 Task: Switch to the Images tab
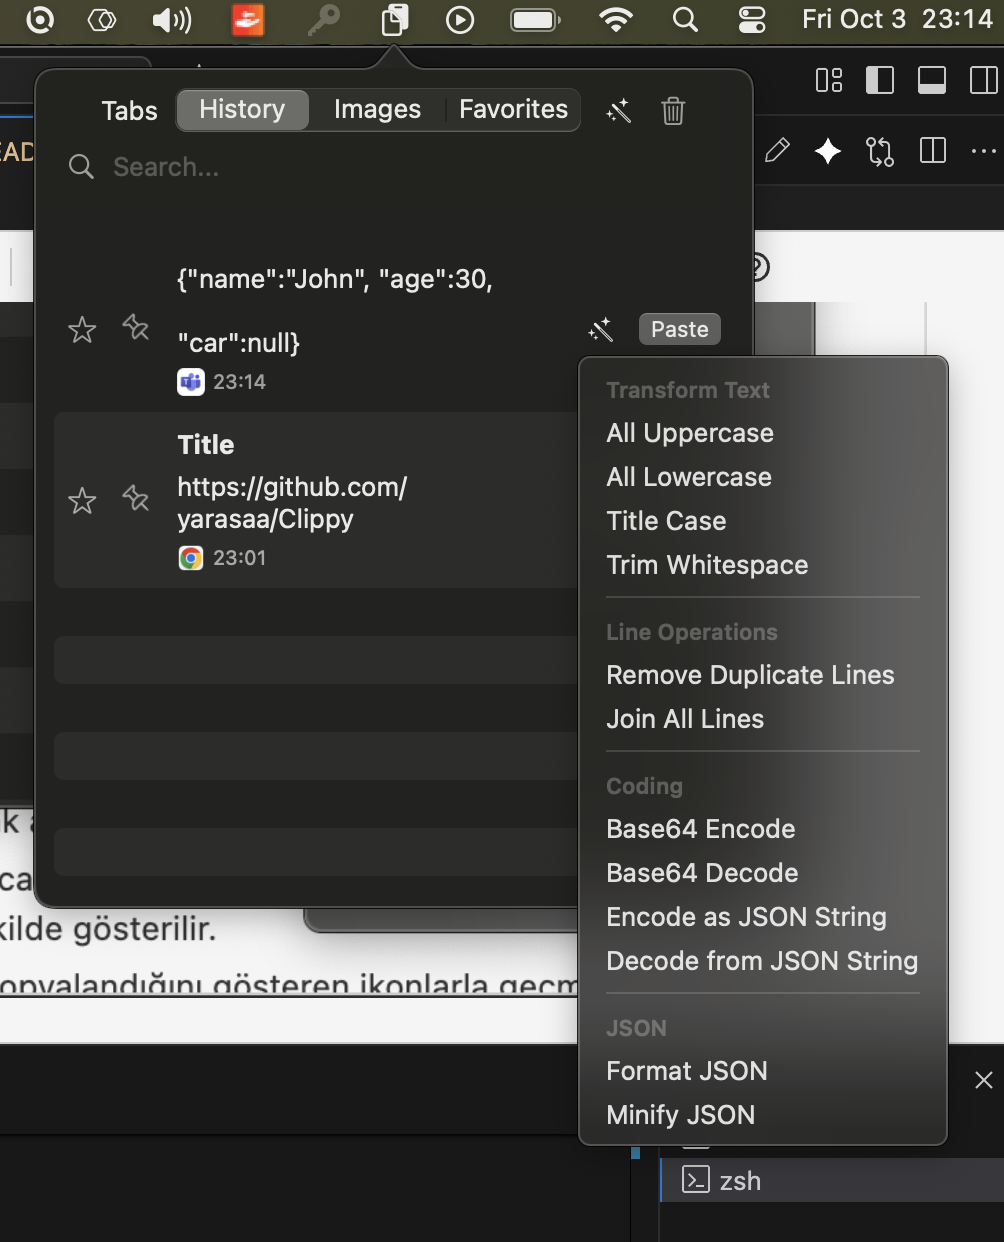[x=377, y=109]
